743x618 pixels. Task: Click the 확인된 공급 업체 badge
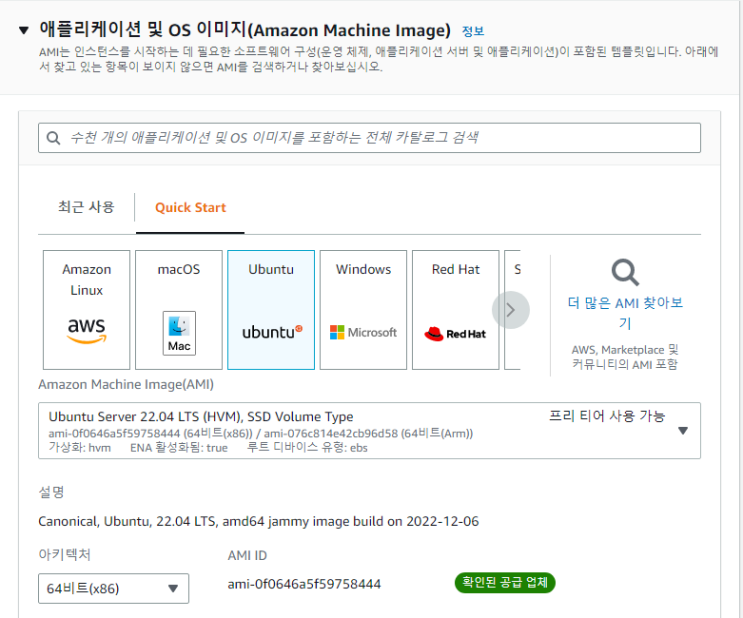click(505, 582)
